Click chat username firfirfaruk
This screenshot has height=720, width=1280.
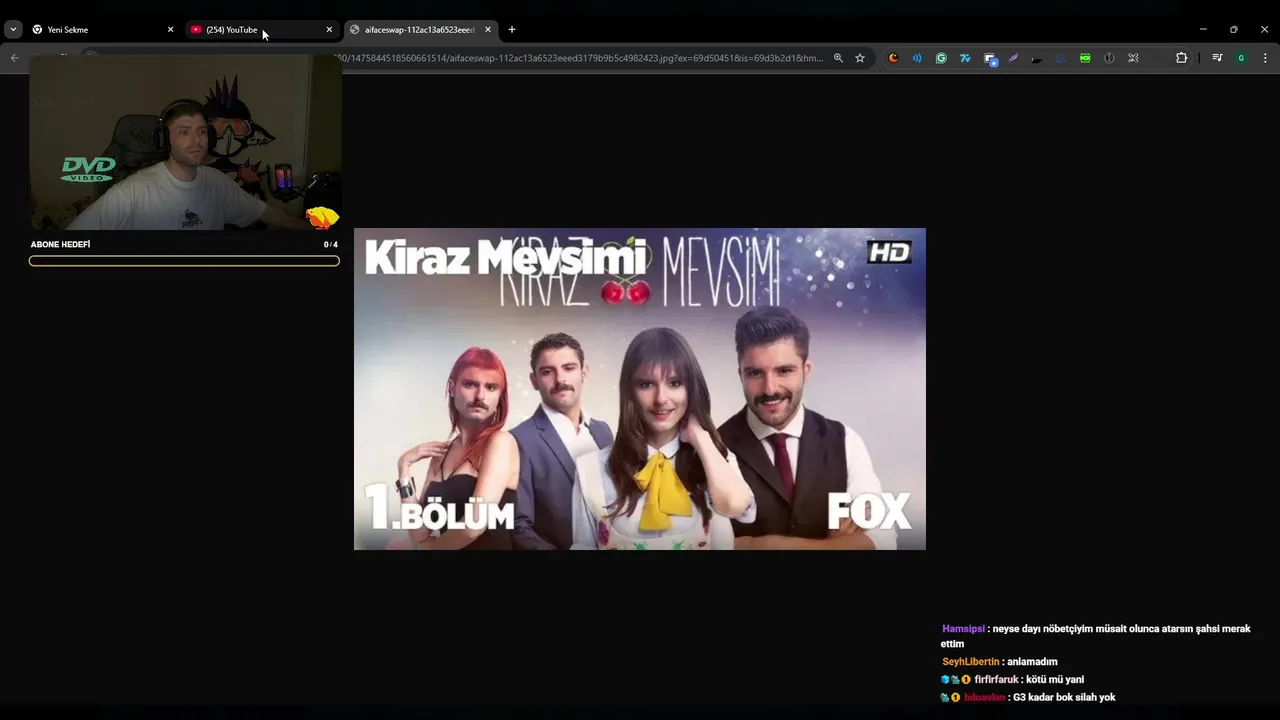[996, 680]
